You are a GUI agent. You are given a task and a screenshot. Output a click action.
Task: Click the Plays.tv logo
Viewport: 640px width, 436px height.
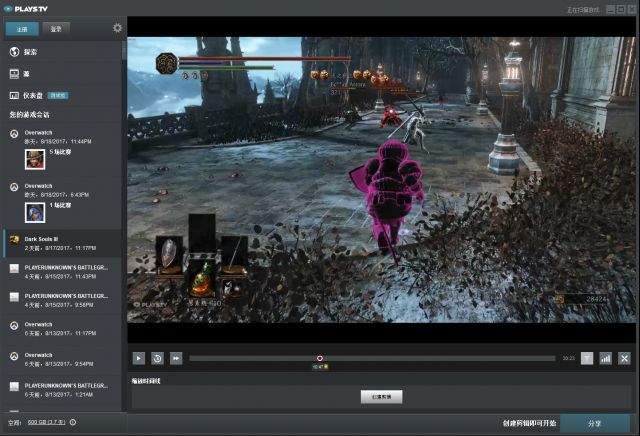click(25, 9)
